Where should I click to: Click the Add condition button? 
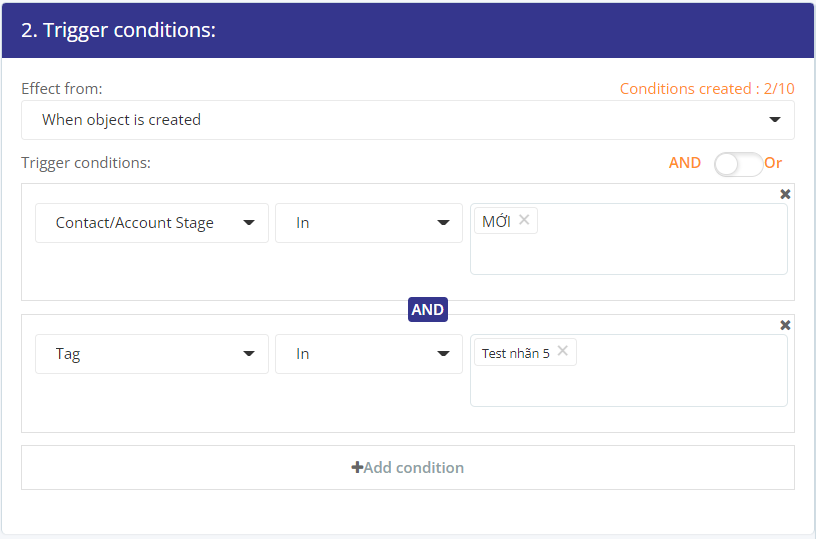[x=407, y=467]
